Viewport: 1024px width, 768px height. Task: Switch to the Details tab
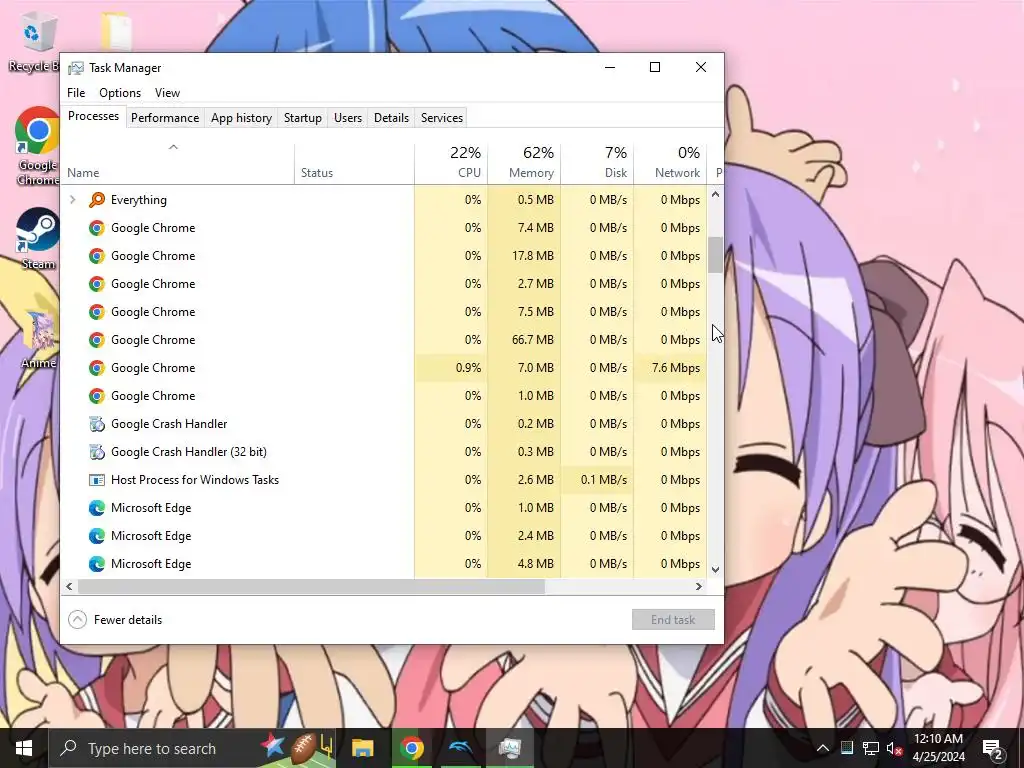pos(391,118)
